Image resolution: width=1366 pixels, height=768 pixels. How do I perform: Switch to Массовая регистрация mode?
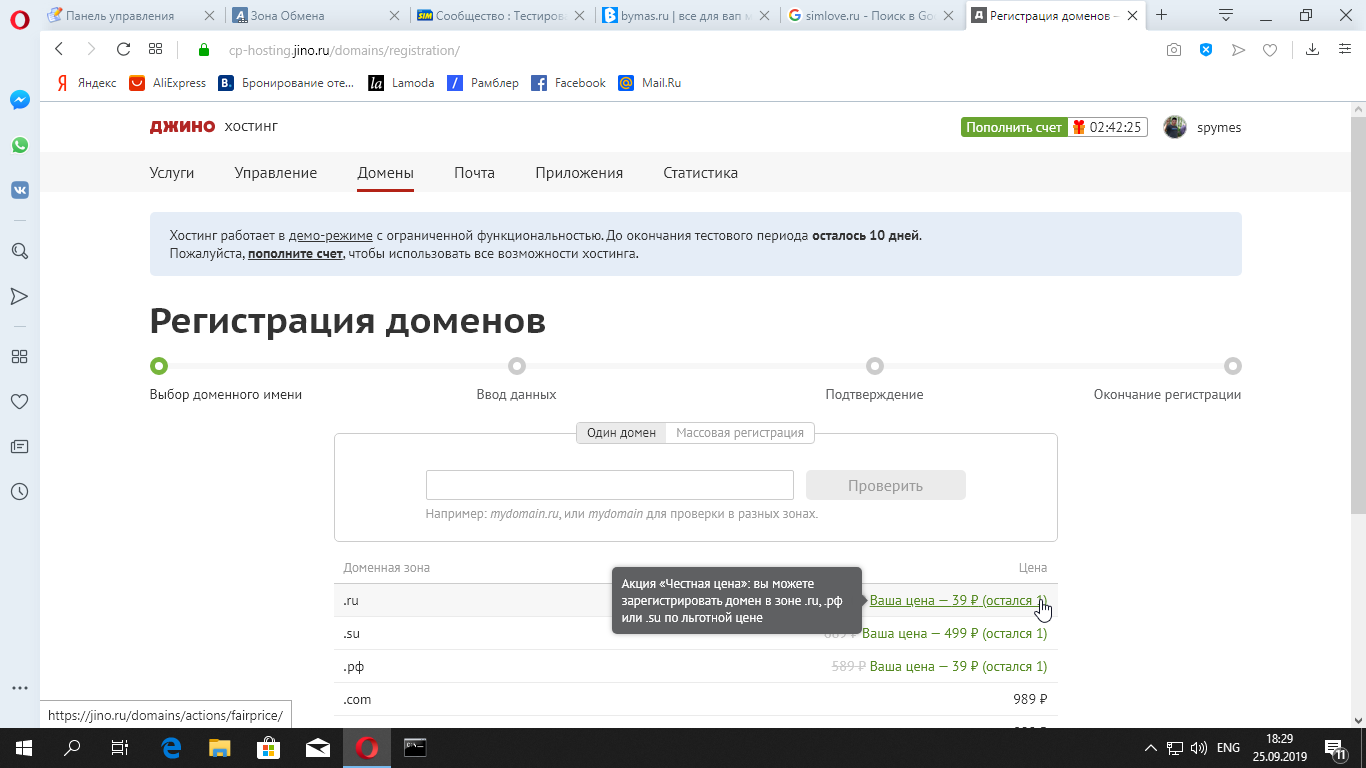click(740, 433)
